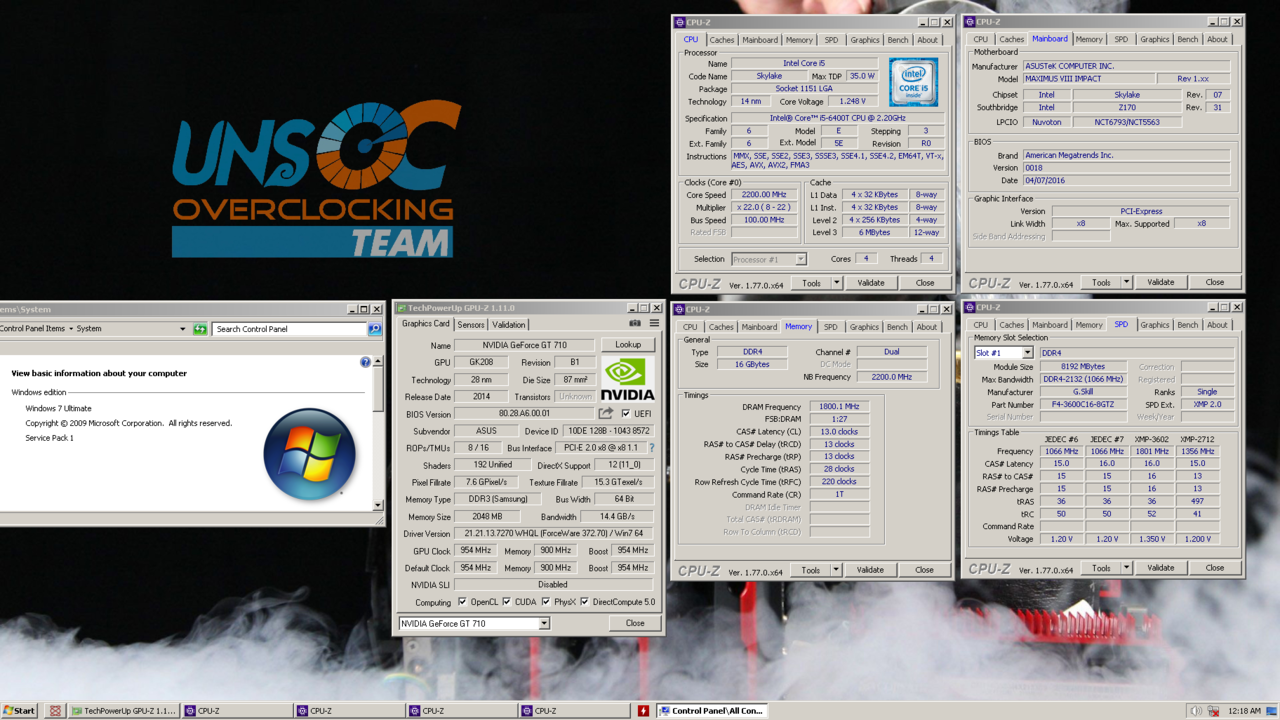
Task: Expand Tools arrow in CPU-Z Mainboard window
Action: click(1126, 282)
